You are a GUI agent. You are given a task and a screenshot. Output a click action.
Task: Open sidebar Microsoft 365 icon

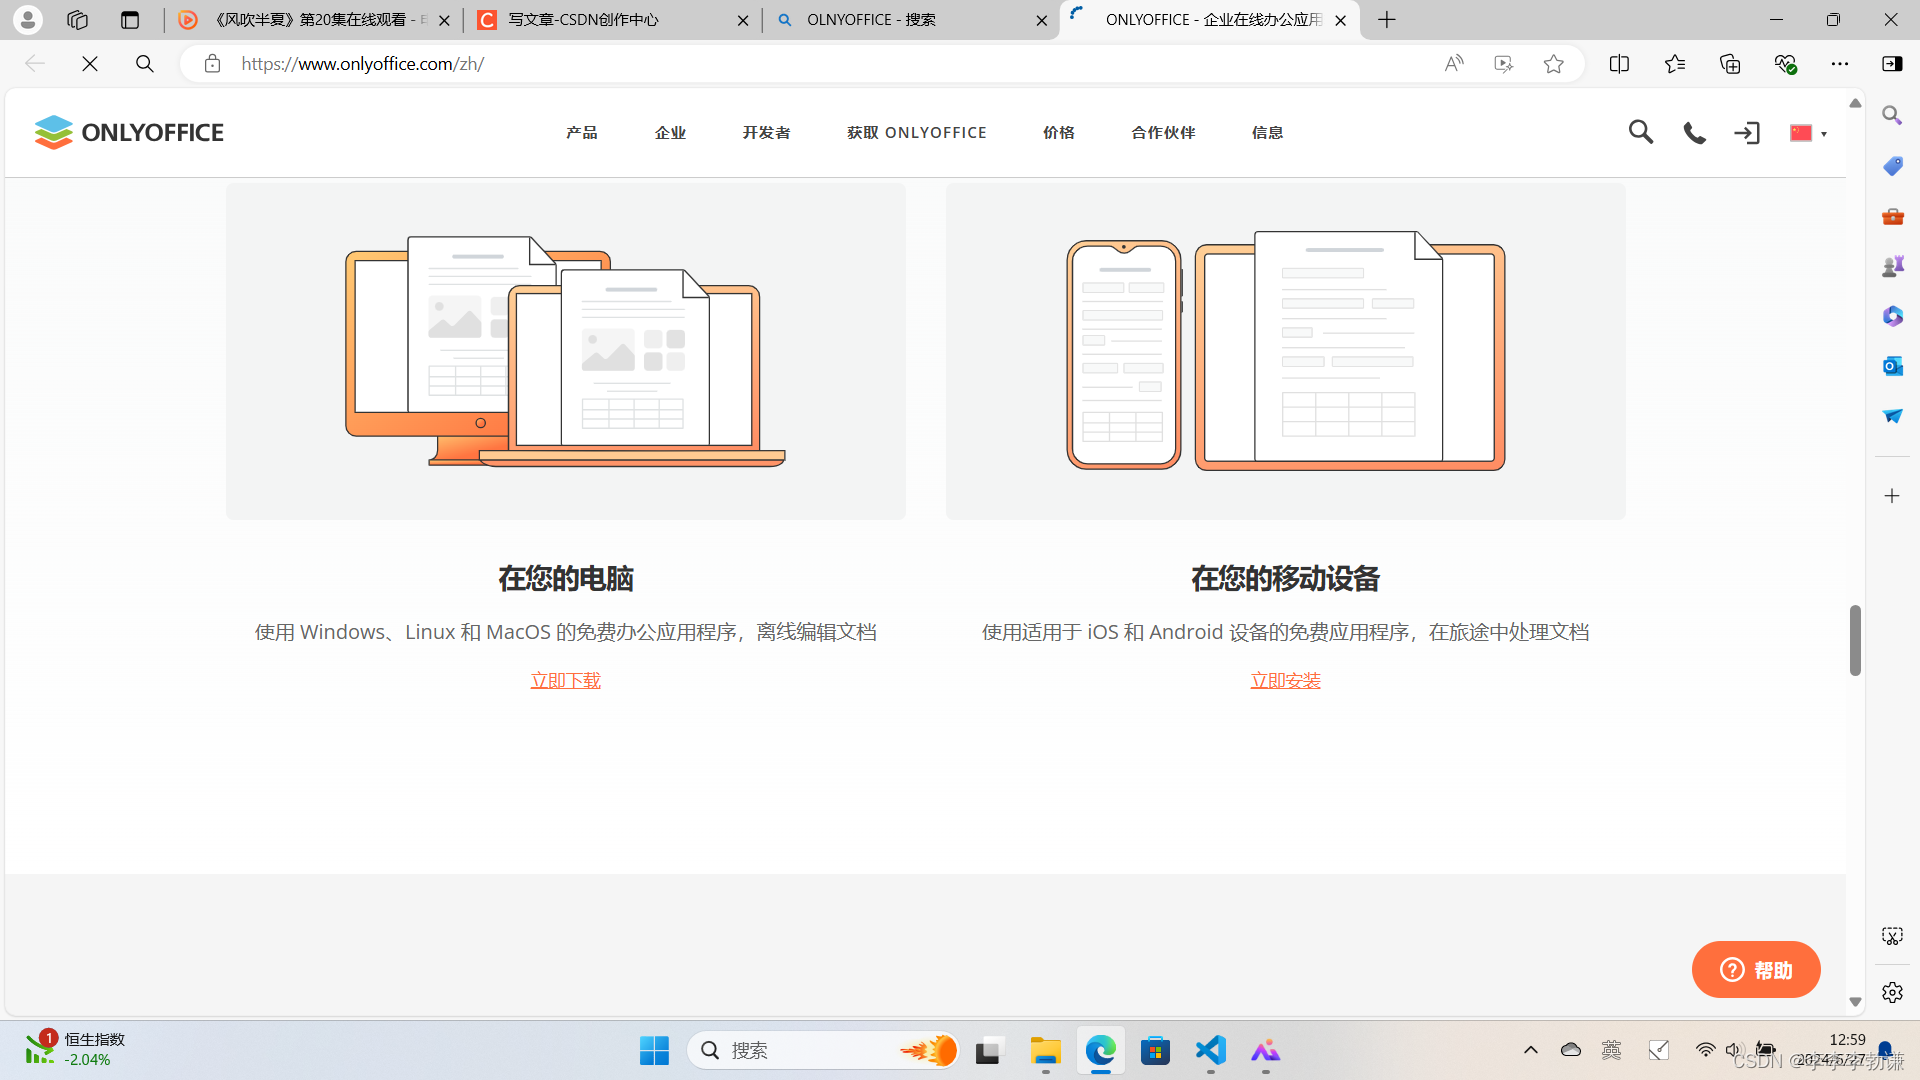tap(1892, 316)
